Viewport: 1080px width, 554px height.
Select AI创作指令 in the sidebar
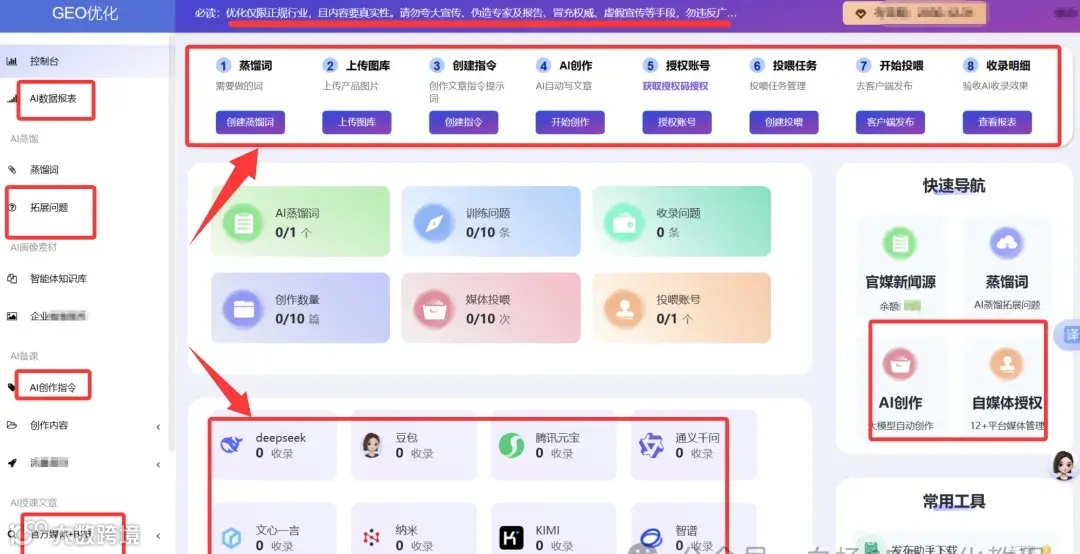pos(52,387)
